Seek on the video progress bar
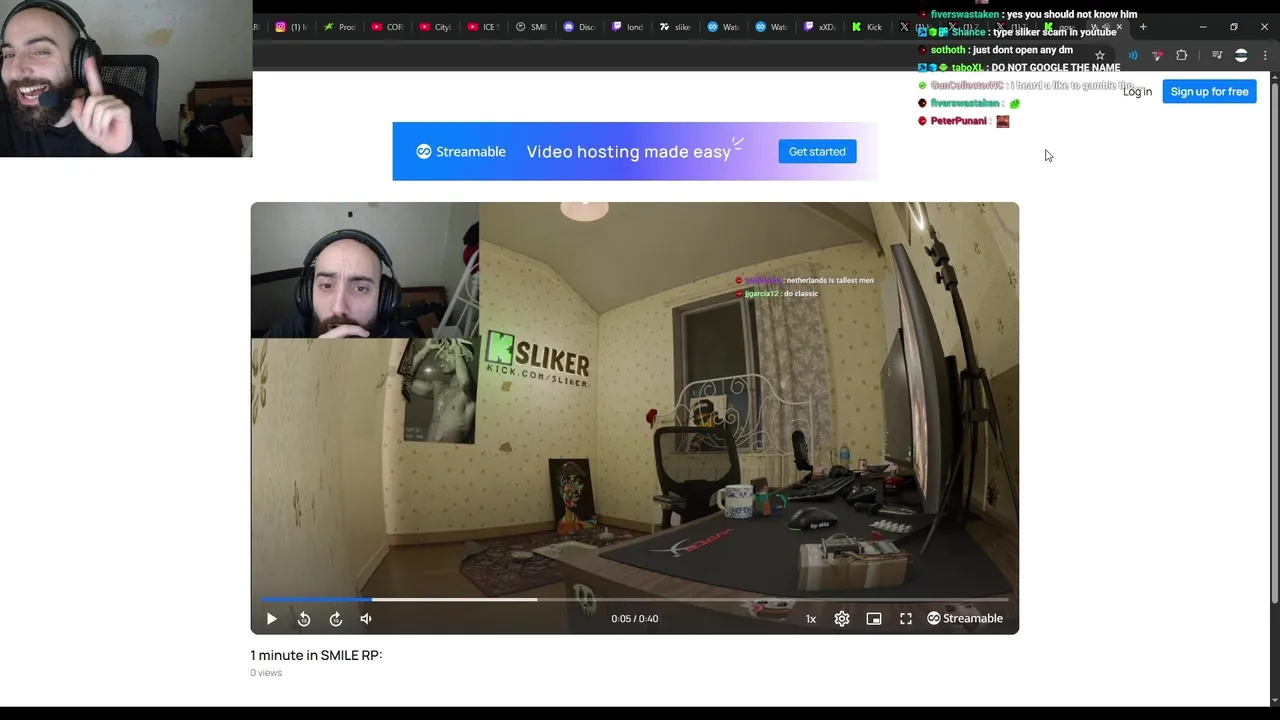Viewport: 1280px width, 720px height. coord(635,600)
